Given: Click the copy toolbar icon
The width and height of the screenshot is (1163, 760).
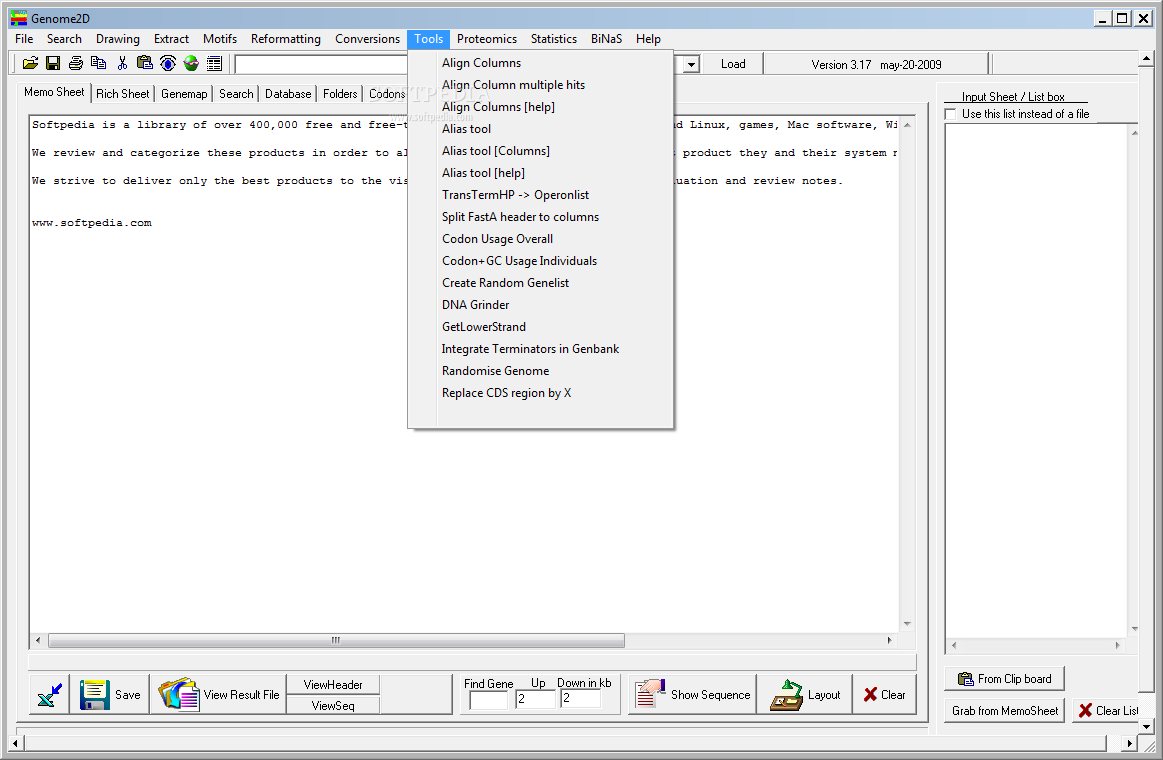Looking at the screenshot, I should [x=99, y=64].
